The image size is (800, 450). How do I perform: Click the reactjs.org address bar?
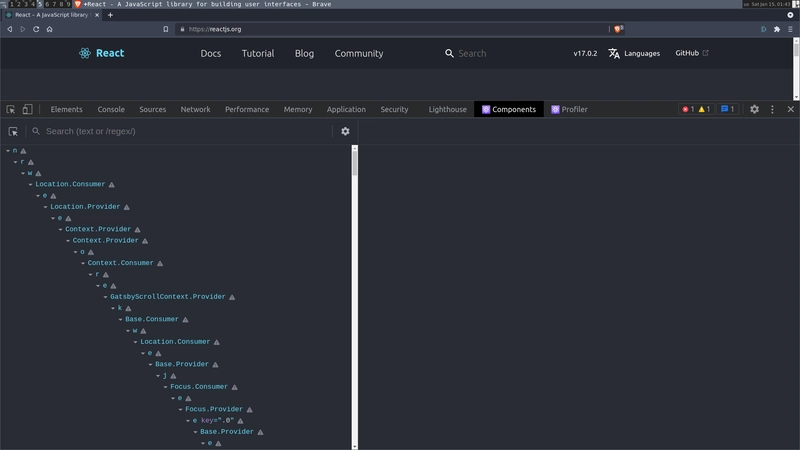[x=390, y=29]
